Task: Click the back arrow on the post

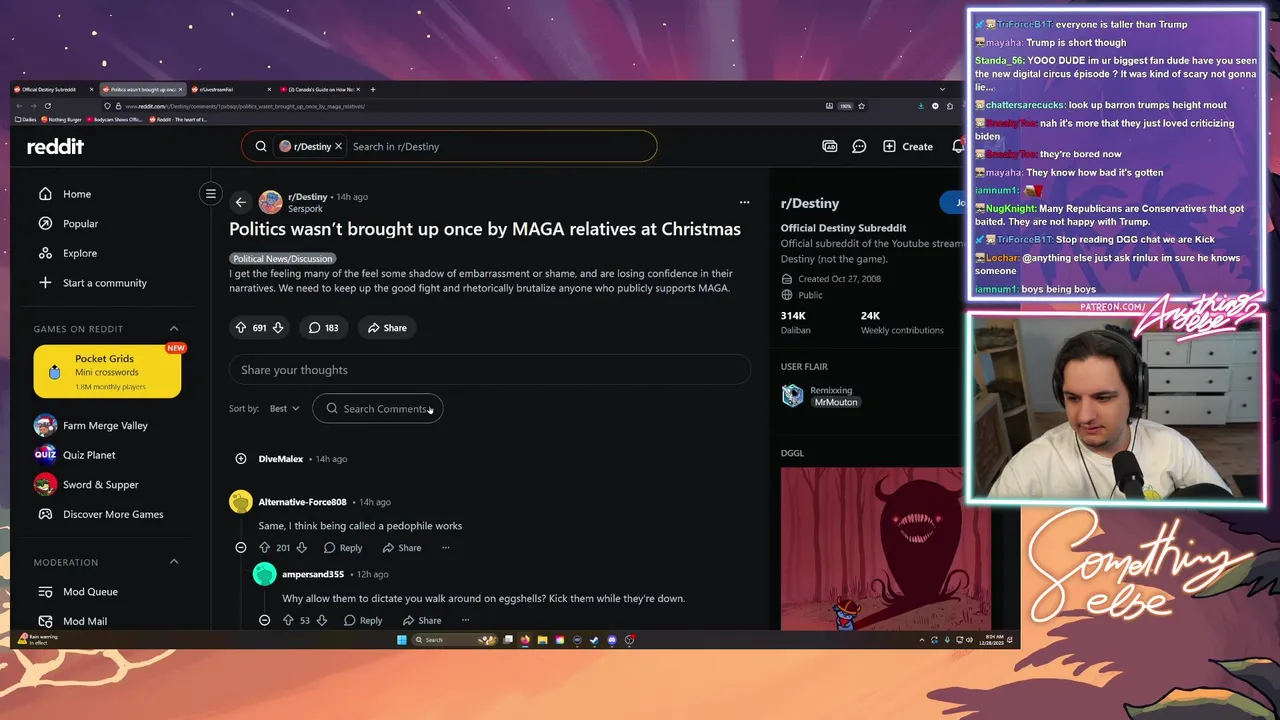Action: point(240,202)
